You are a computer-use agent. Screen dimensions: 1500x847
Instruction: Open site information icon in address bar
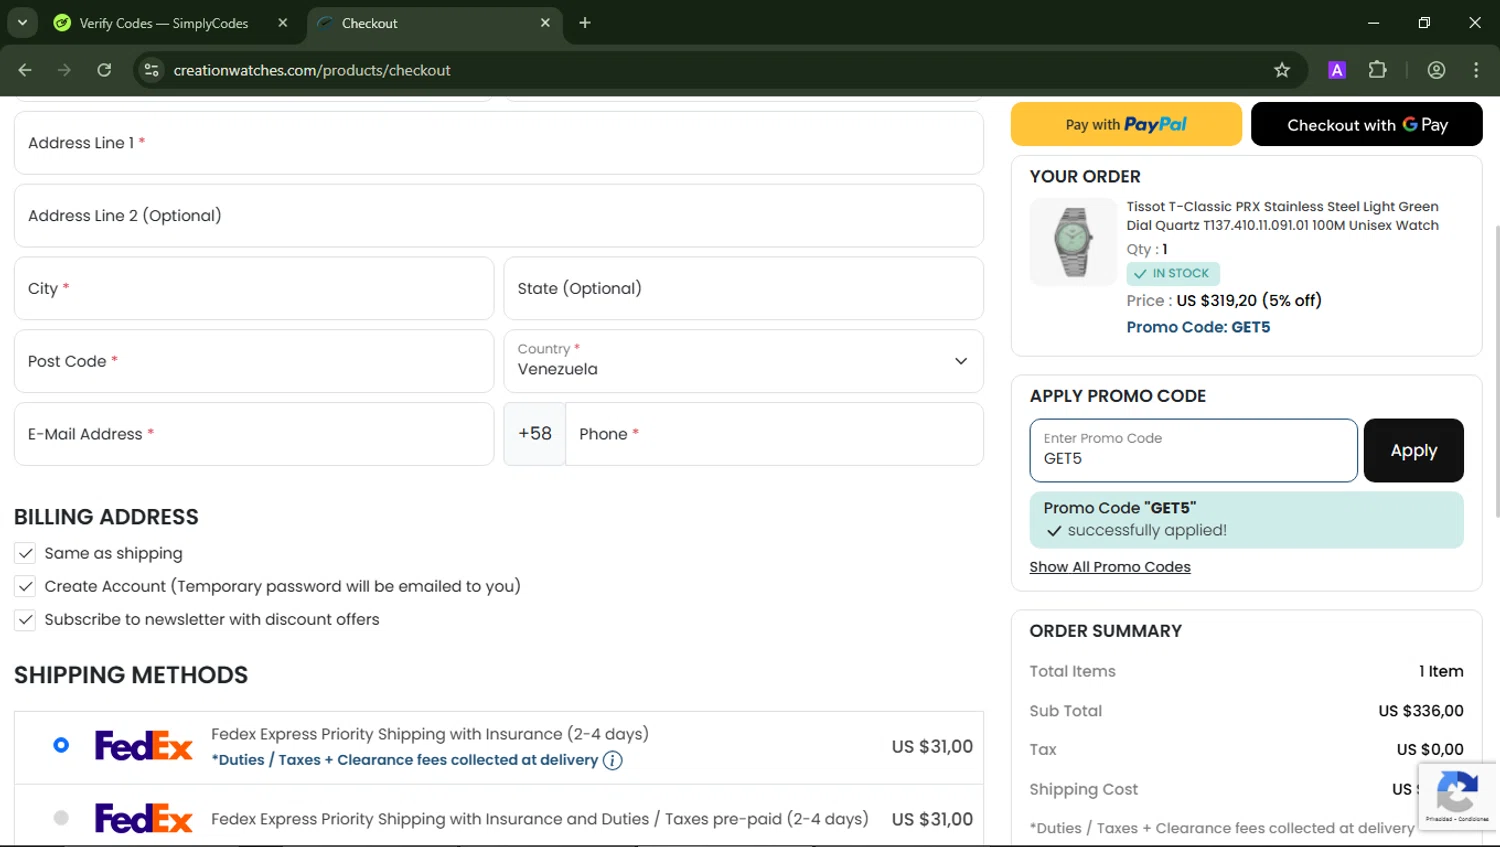pyautogui.click(x=151, y=70)
